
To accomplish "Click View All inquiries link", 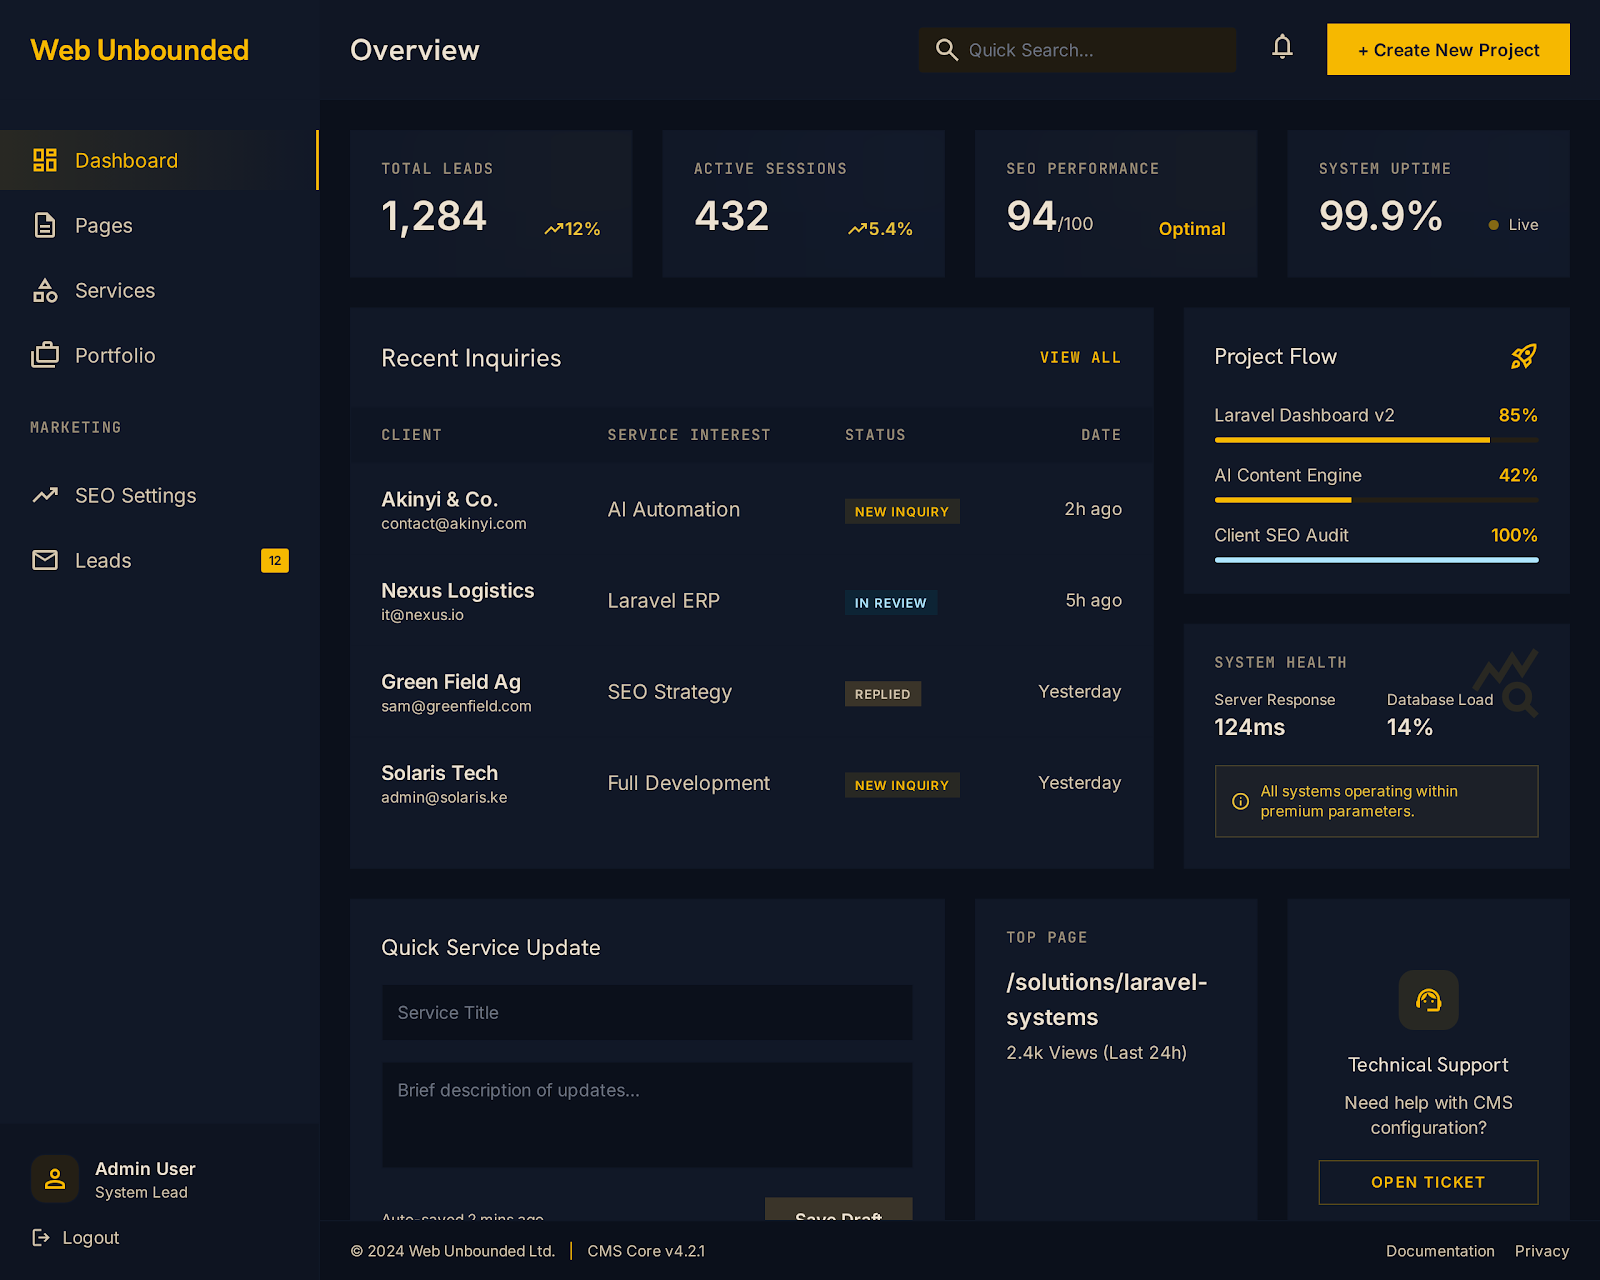I will click(x=1080, y=358).
